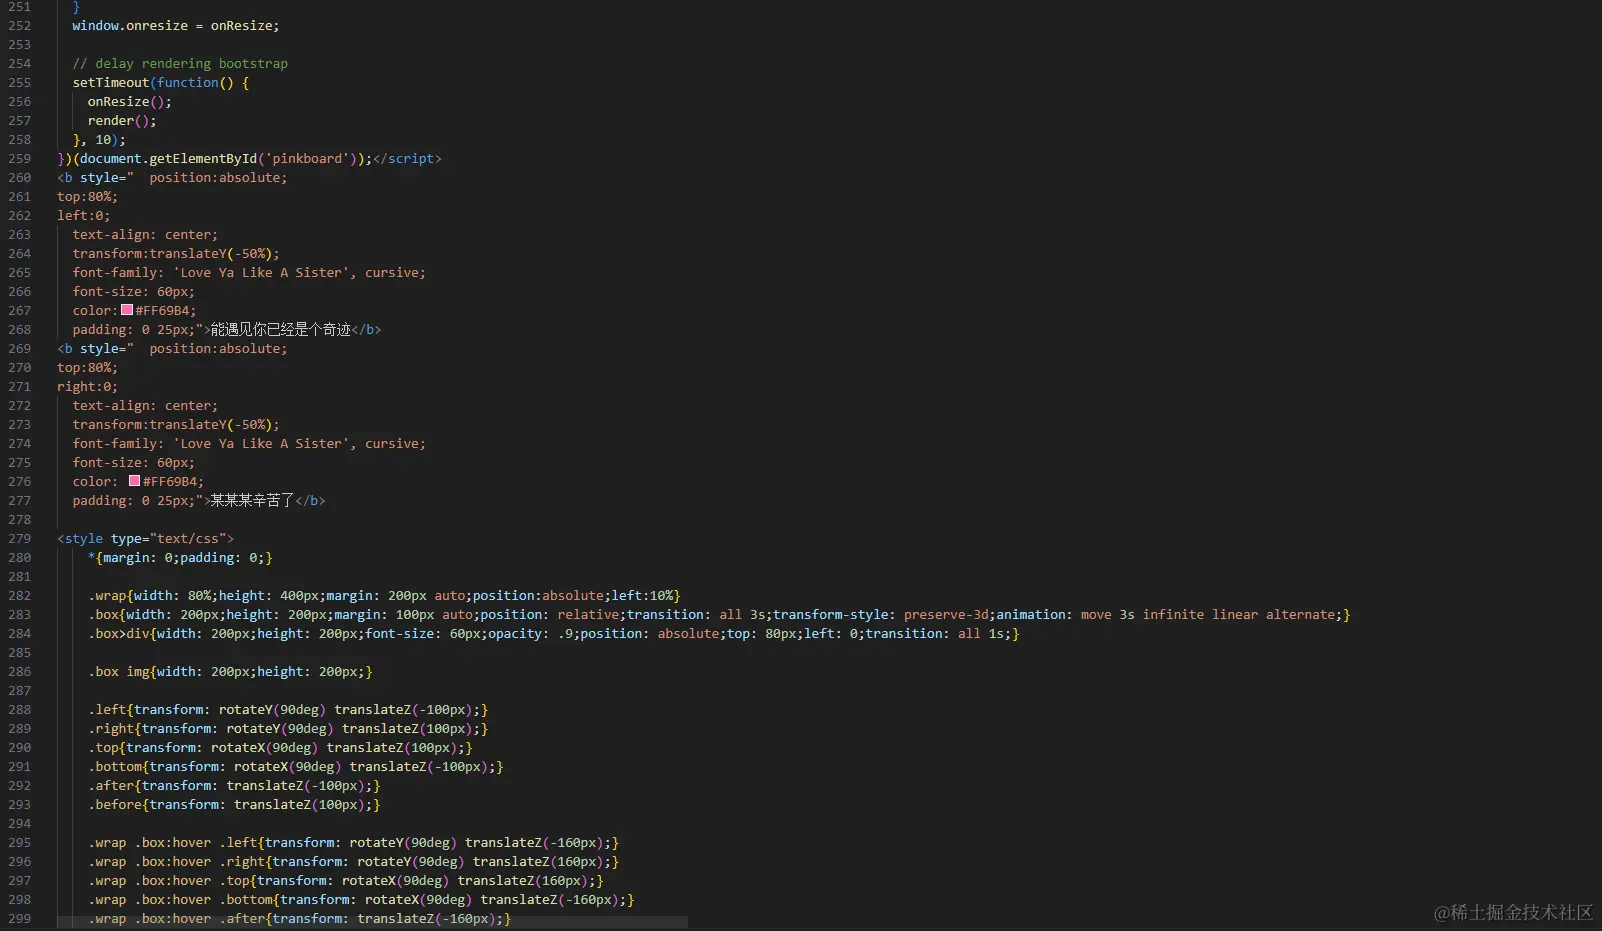Click line number 260 in the gutter
The height and width of the screenshot is (931, 1602).
pos(20,178)
